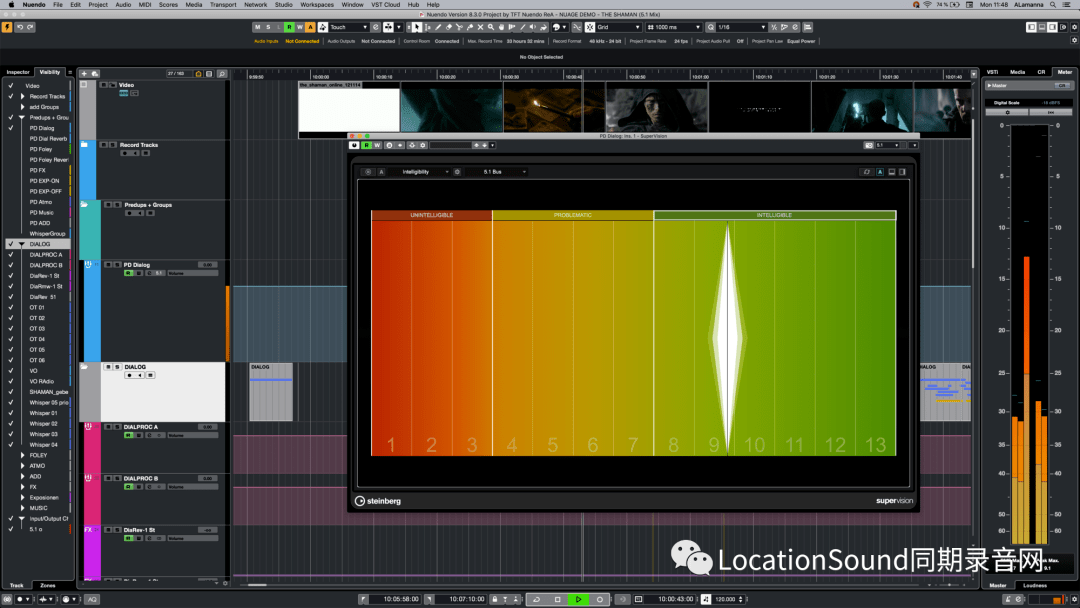1080x608 pixels.
Task: Click the Add Track plus icon
Action: pyautogui.click(x=84, y=74)
